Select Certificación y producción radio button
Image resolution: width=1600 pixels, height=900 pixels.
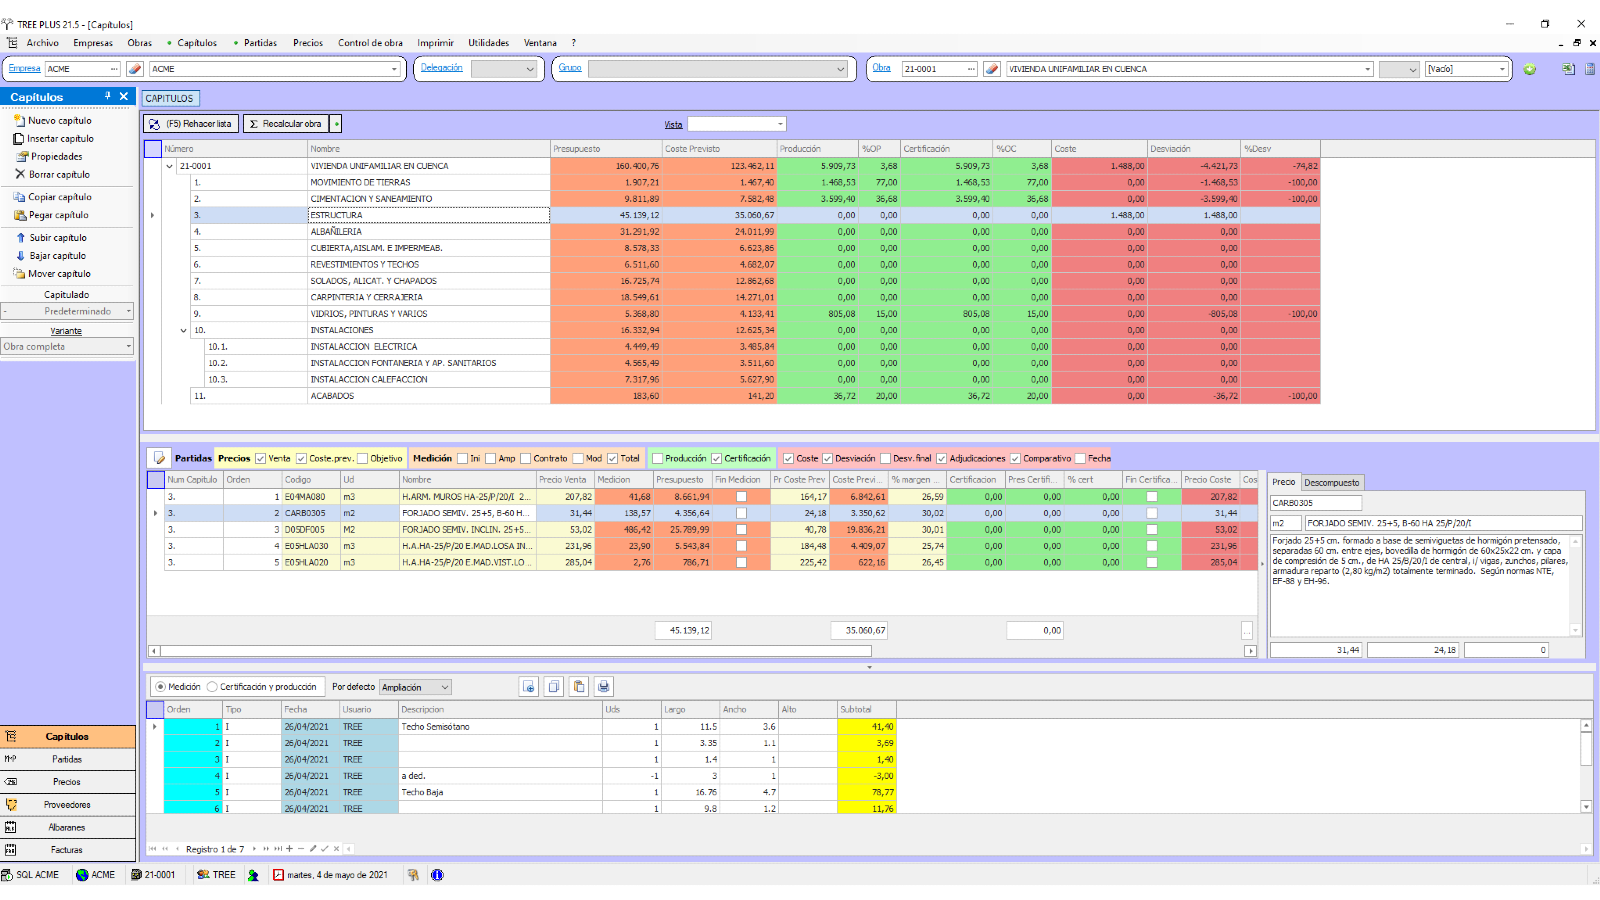pos(212,687)
